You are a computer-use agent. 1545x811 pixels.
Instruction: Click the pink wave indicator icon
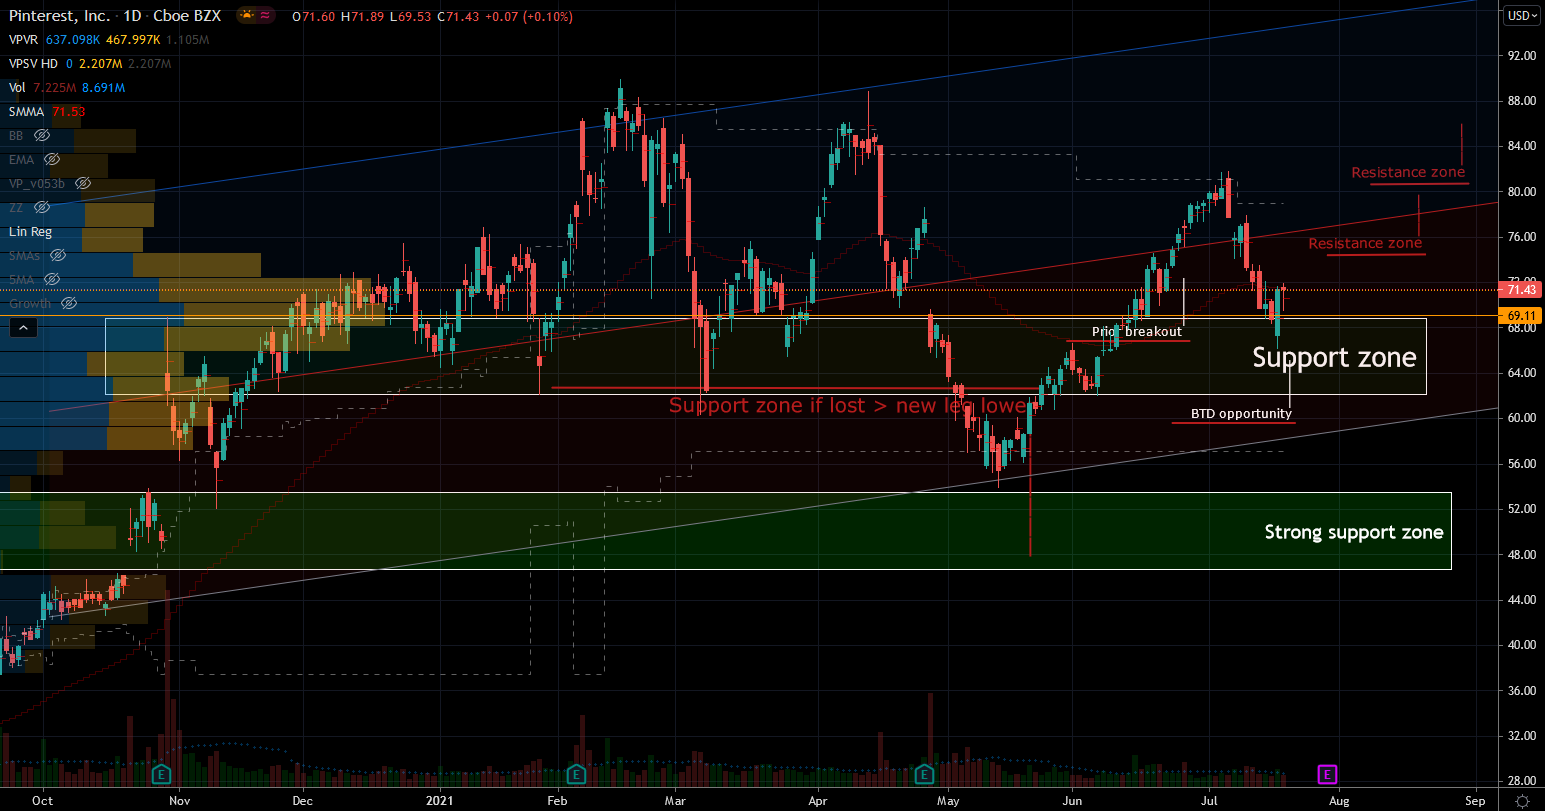pyautogui.click(x=267, y=16)
